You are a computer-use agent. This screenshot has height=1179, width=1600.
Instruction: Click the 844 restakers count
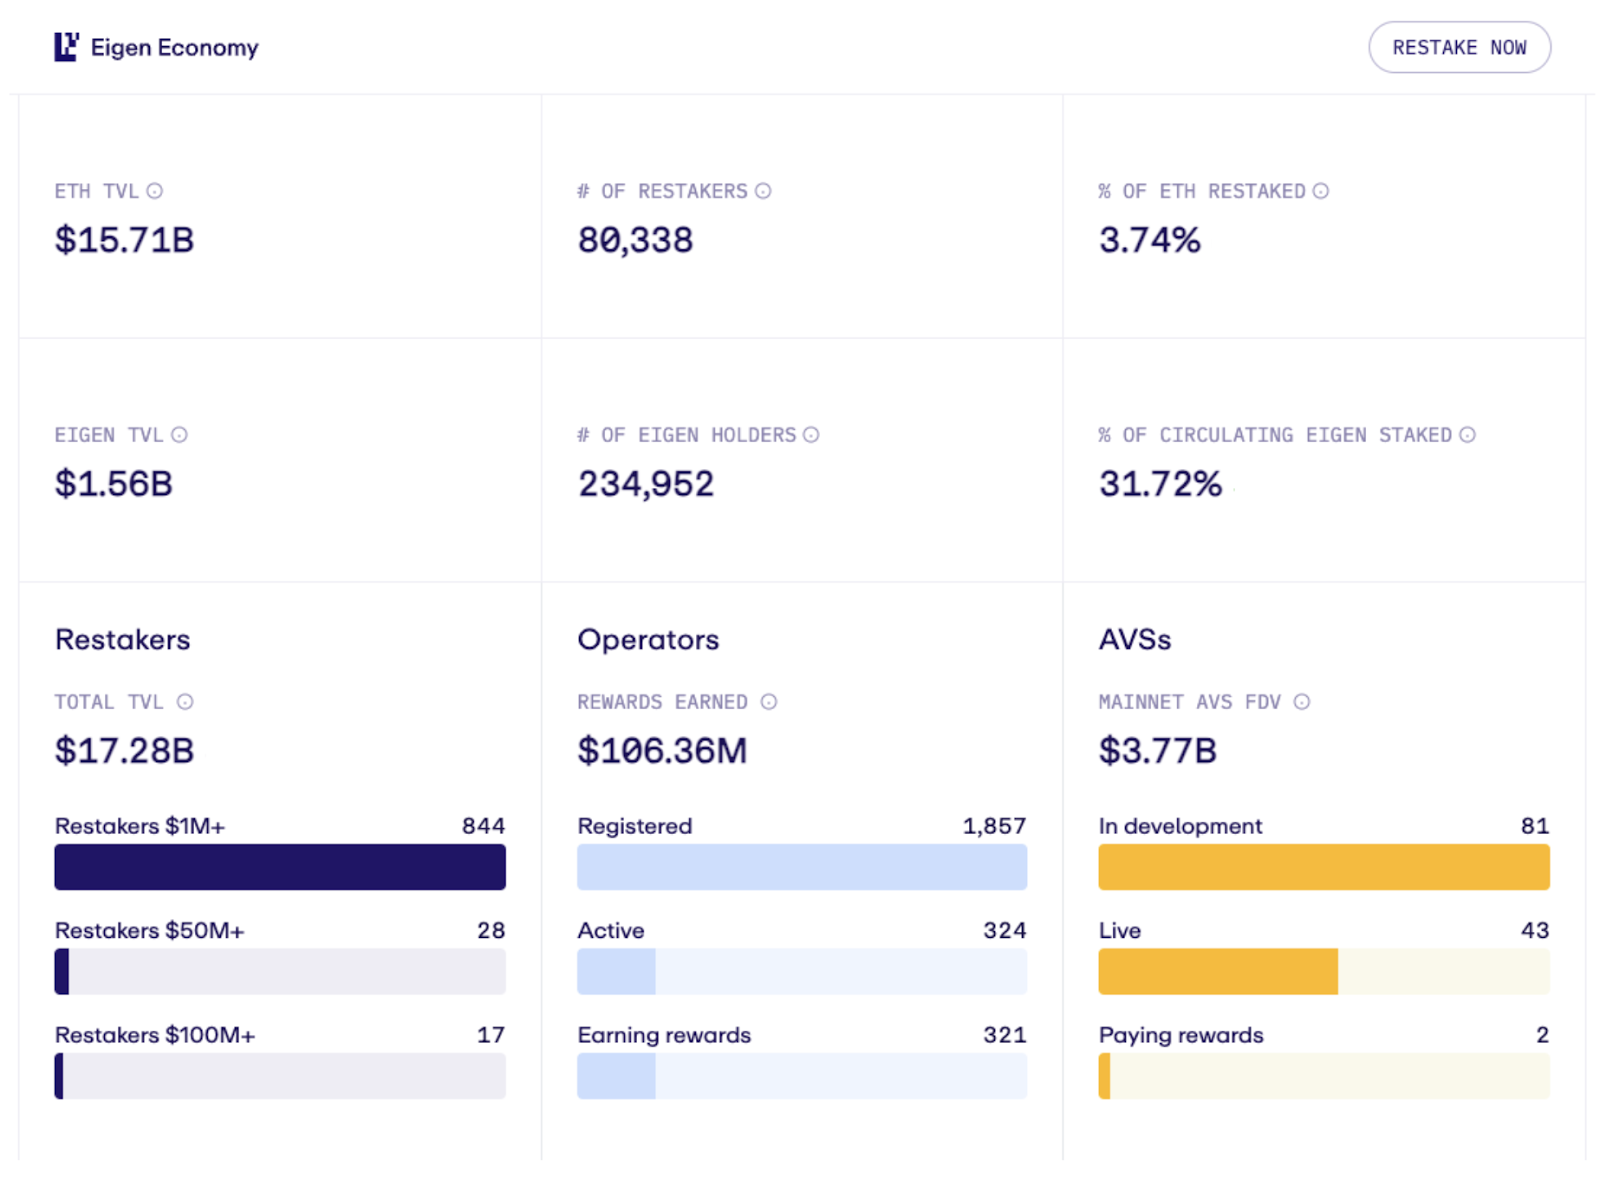pos(484,826)
